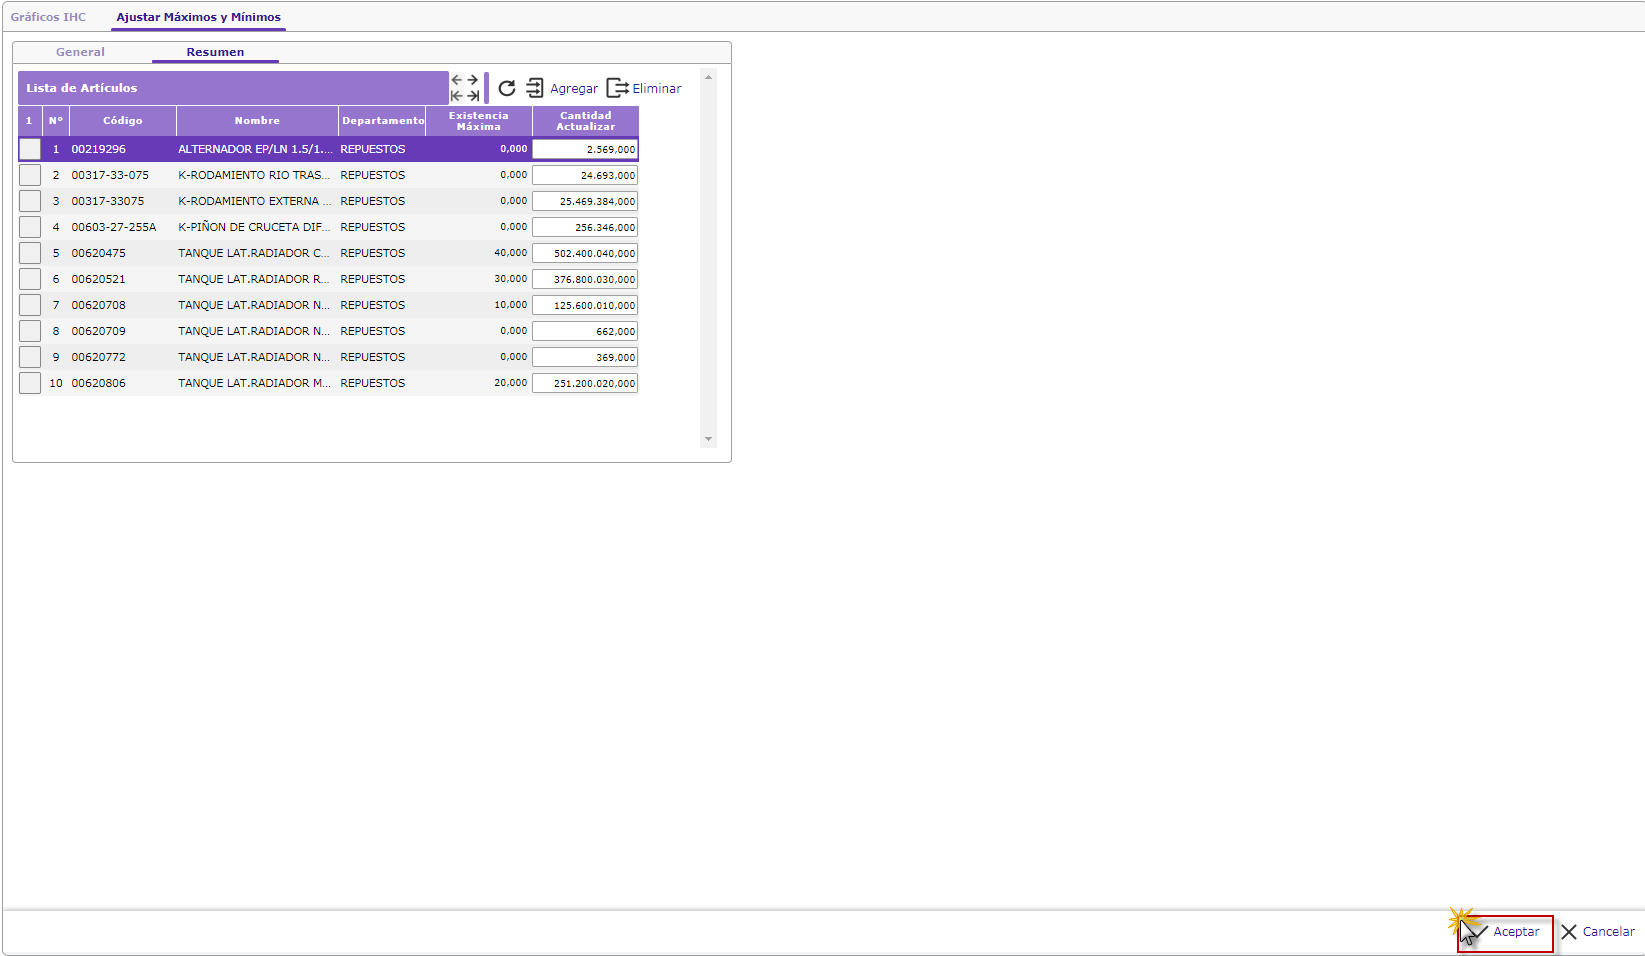Screen dimensions: 1645x956
Task: Open the General tab
Action: coord(80,52)
